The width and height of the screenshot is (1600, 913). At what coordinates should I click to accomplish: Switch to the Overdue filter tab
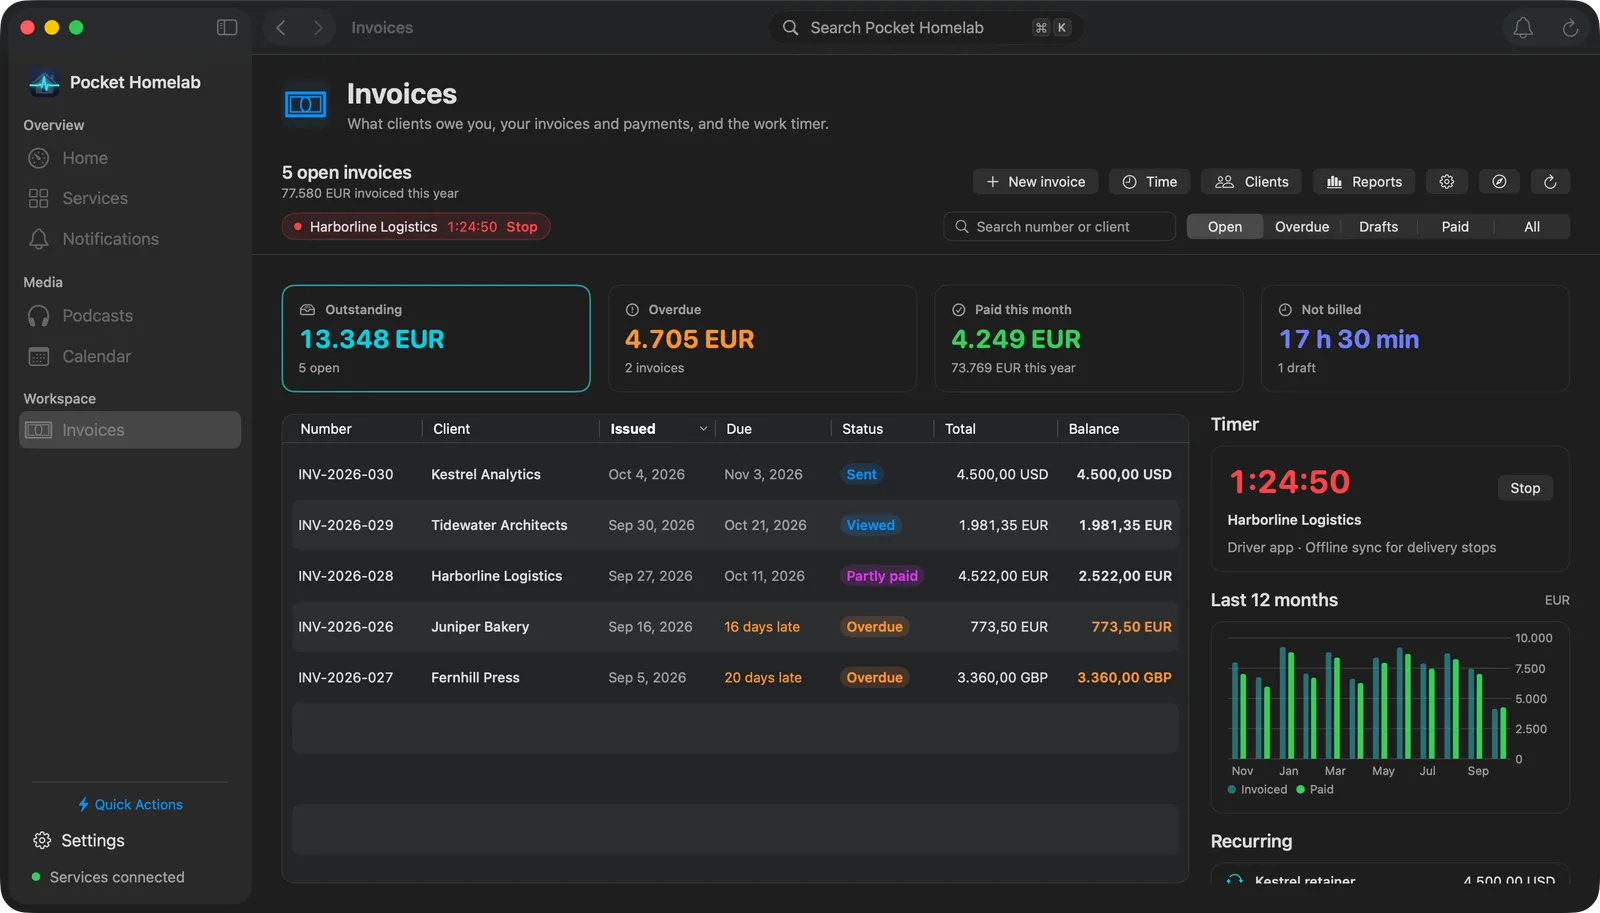pos(1302,227)
